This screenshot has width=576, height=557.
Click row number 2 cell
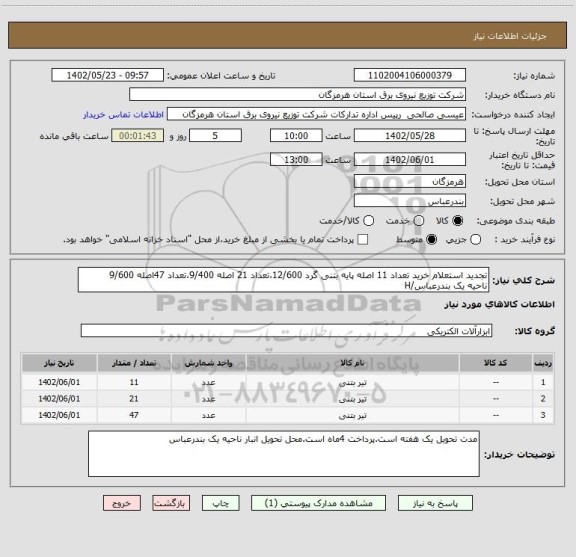(x=543, y=399)
